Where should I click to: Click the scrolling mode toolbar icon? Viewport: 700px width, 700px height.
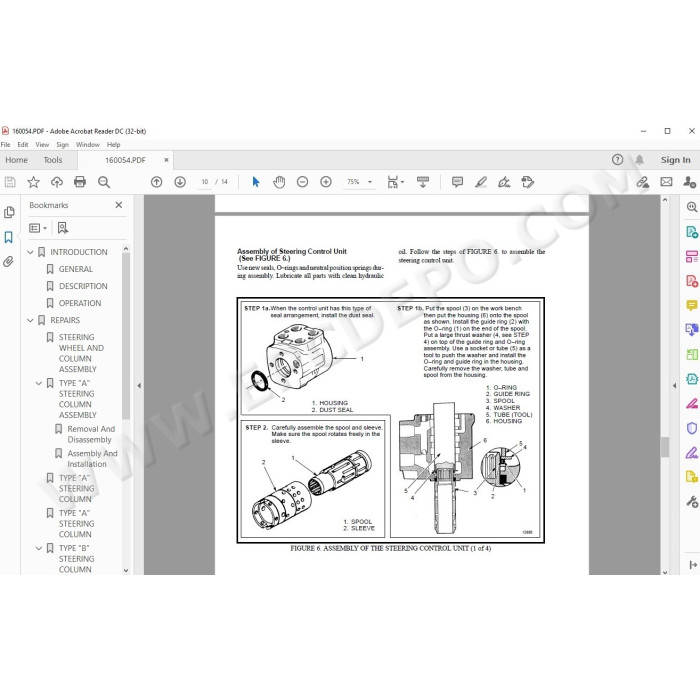pyautogui.click(x=423, y=182)
